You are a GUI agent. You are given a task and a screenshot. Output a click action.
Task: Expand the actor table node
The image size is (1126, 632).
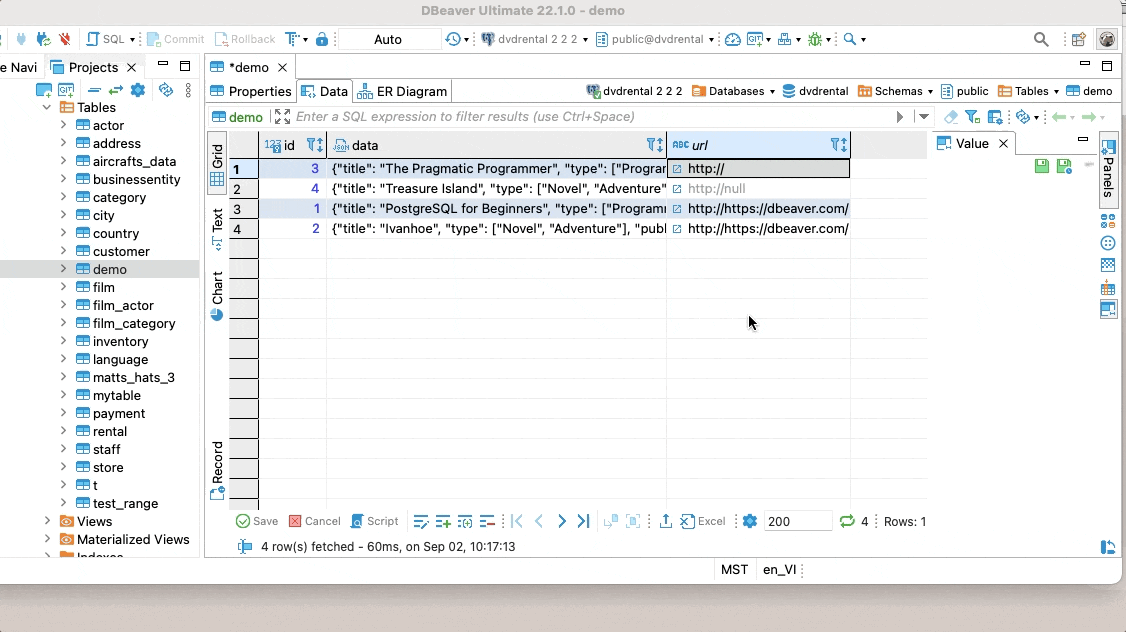(x=63, y=125)
